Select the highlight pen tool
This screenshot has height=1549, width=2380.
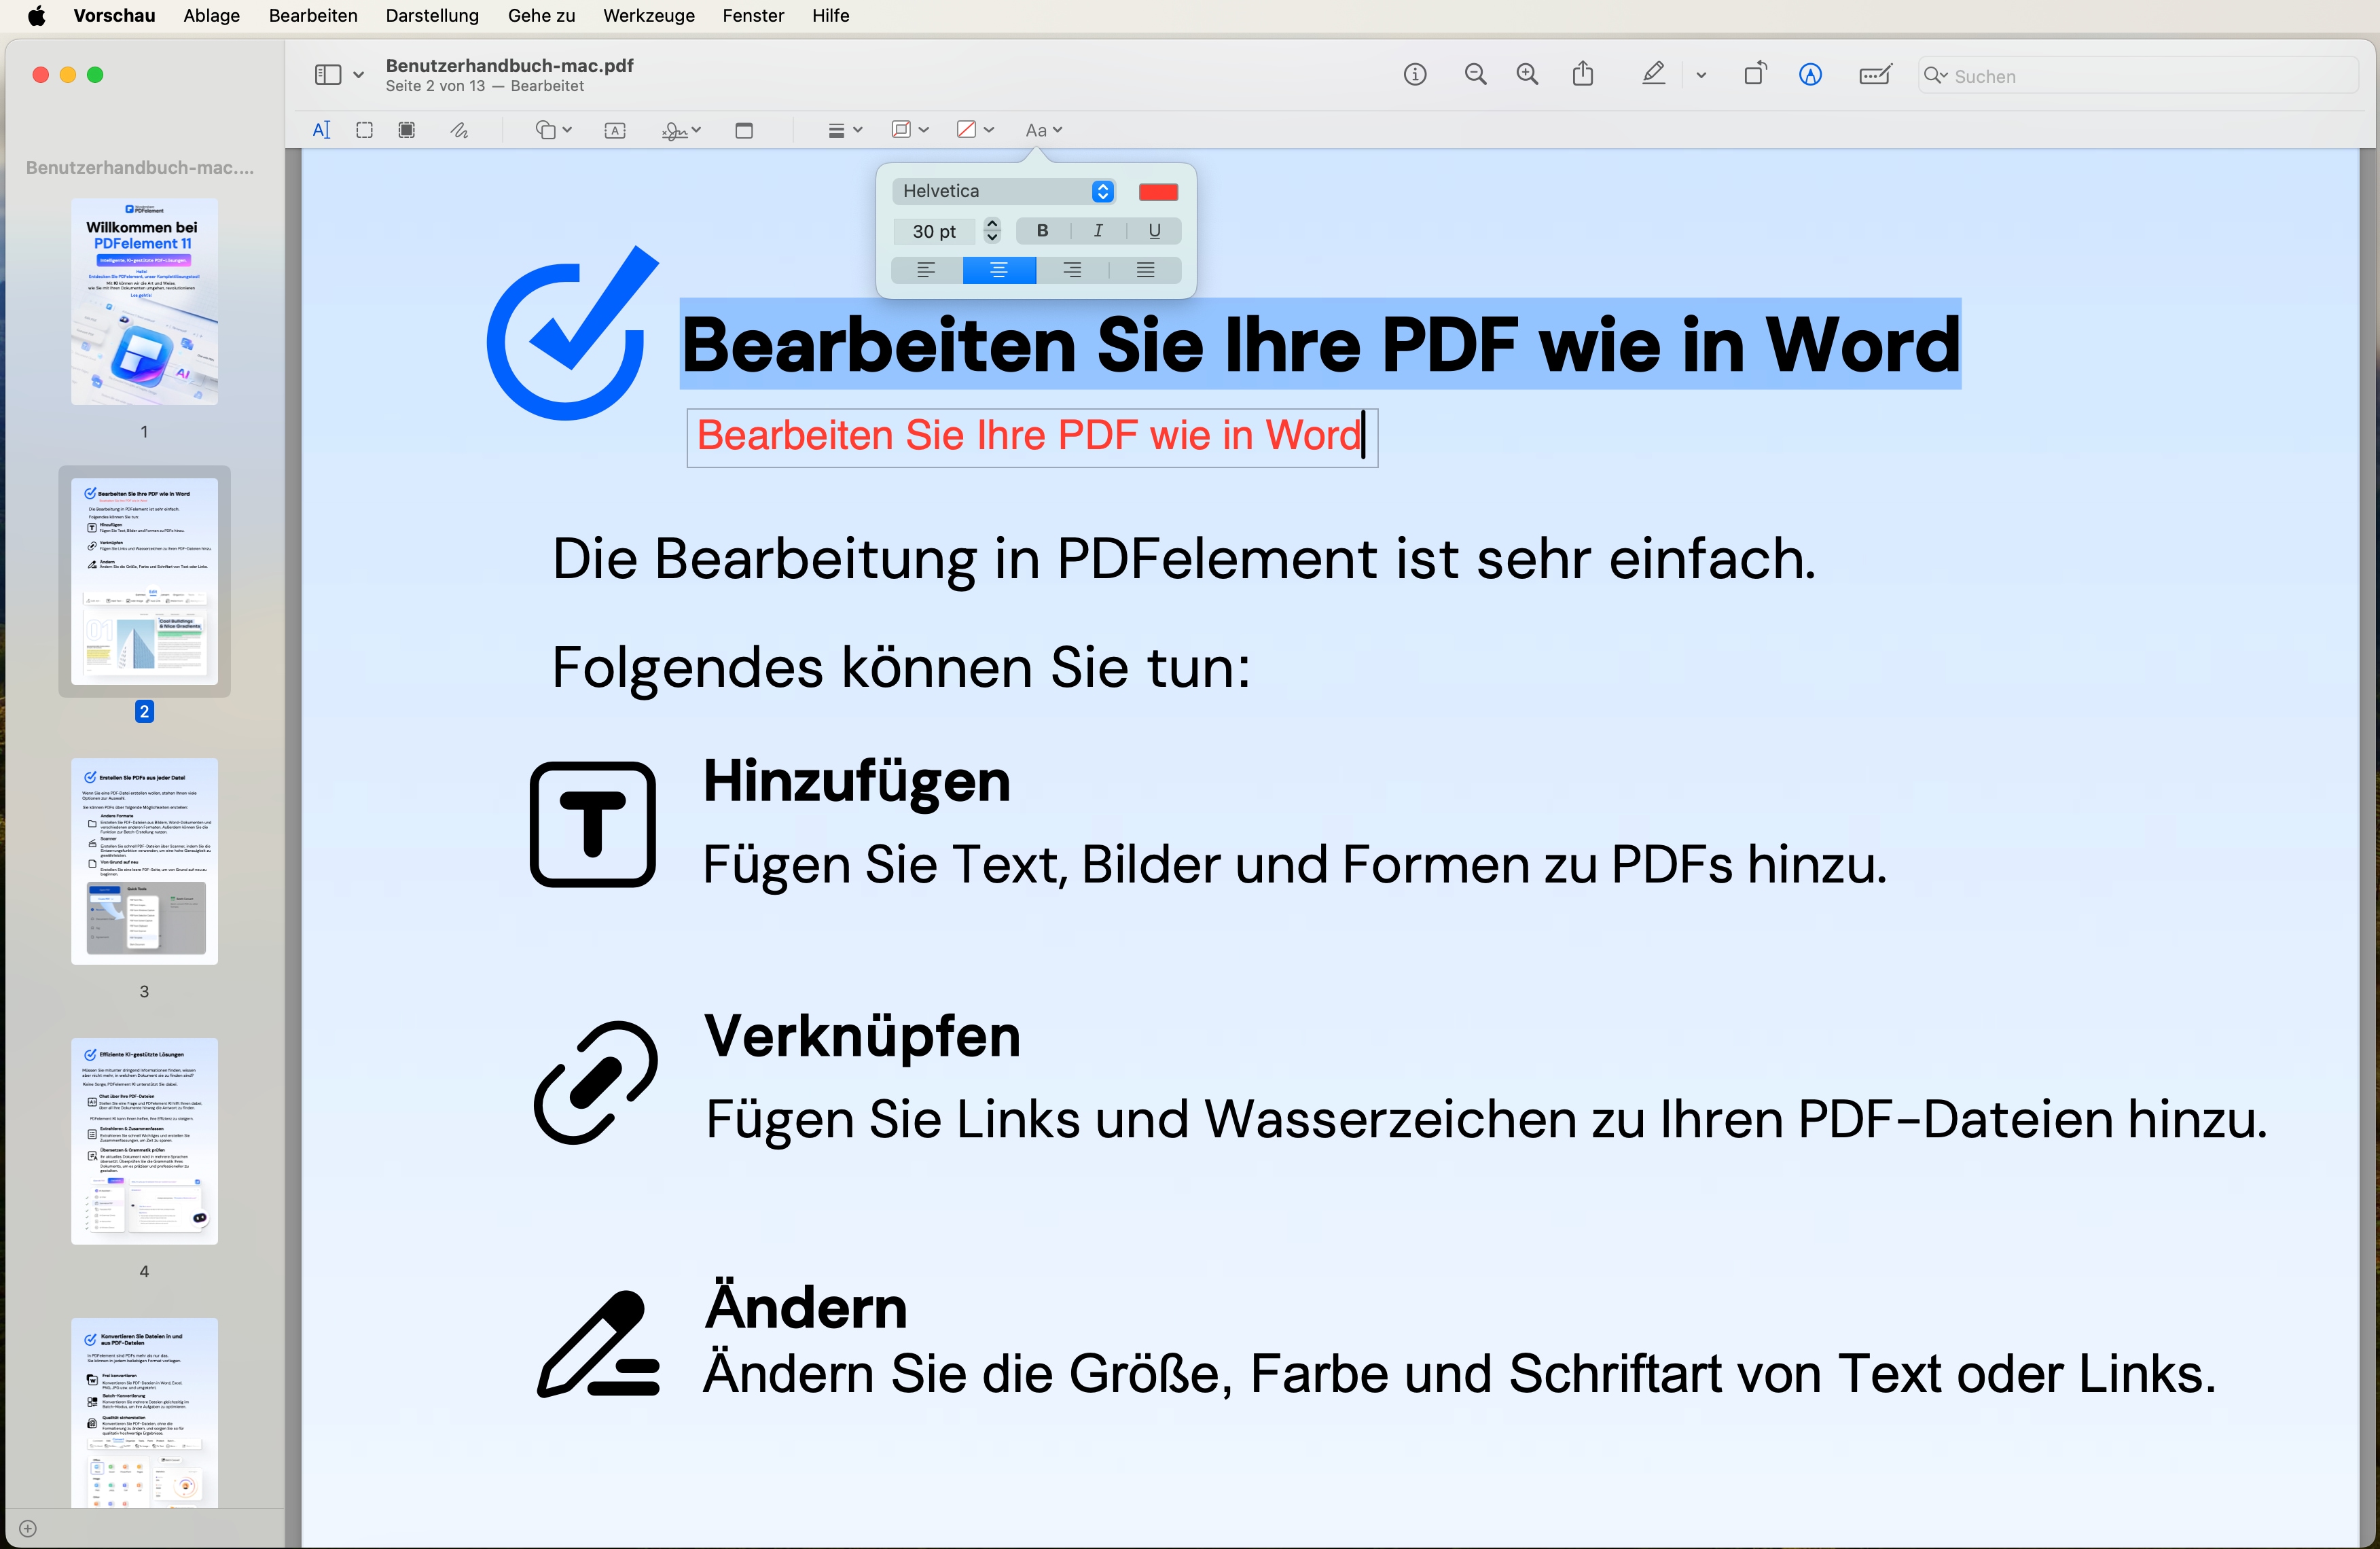[x=1653, y=74]
